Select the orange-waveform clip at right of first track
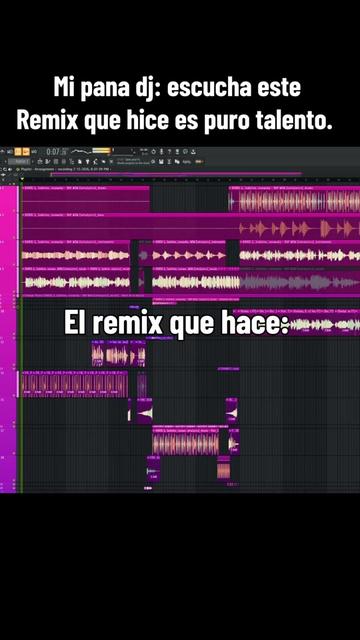 pos(294,199)
